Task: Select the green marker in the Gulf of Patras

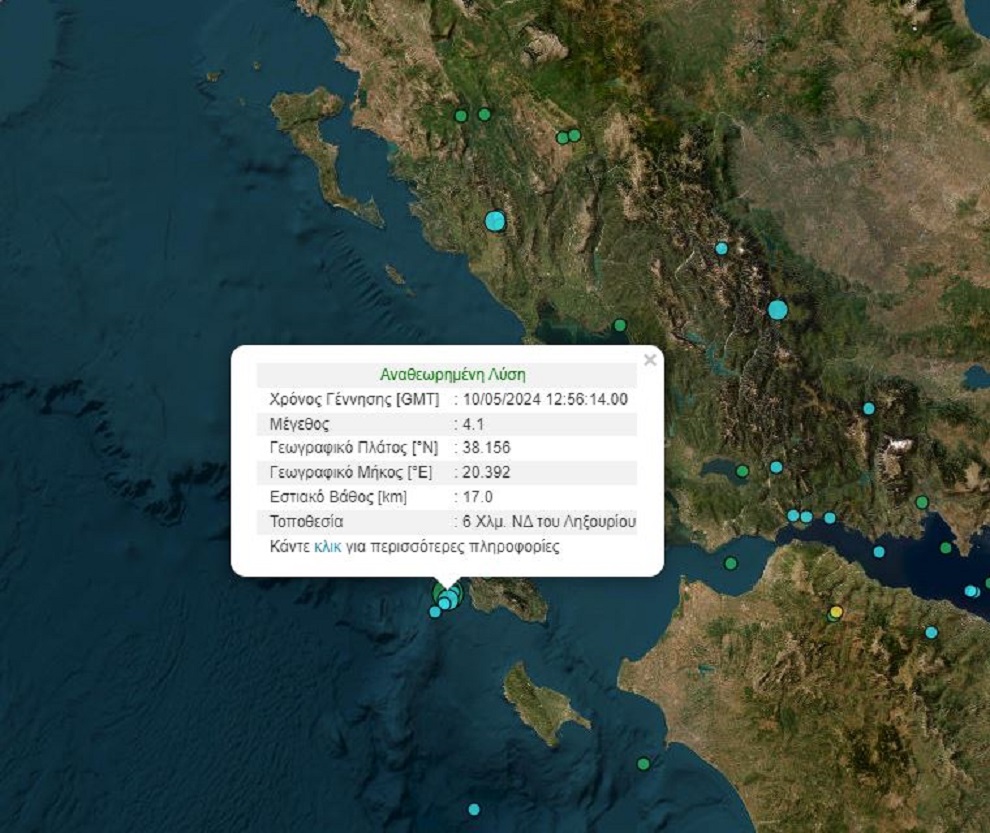Action: click(x=731, y=564)
